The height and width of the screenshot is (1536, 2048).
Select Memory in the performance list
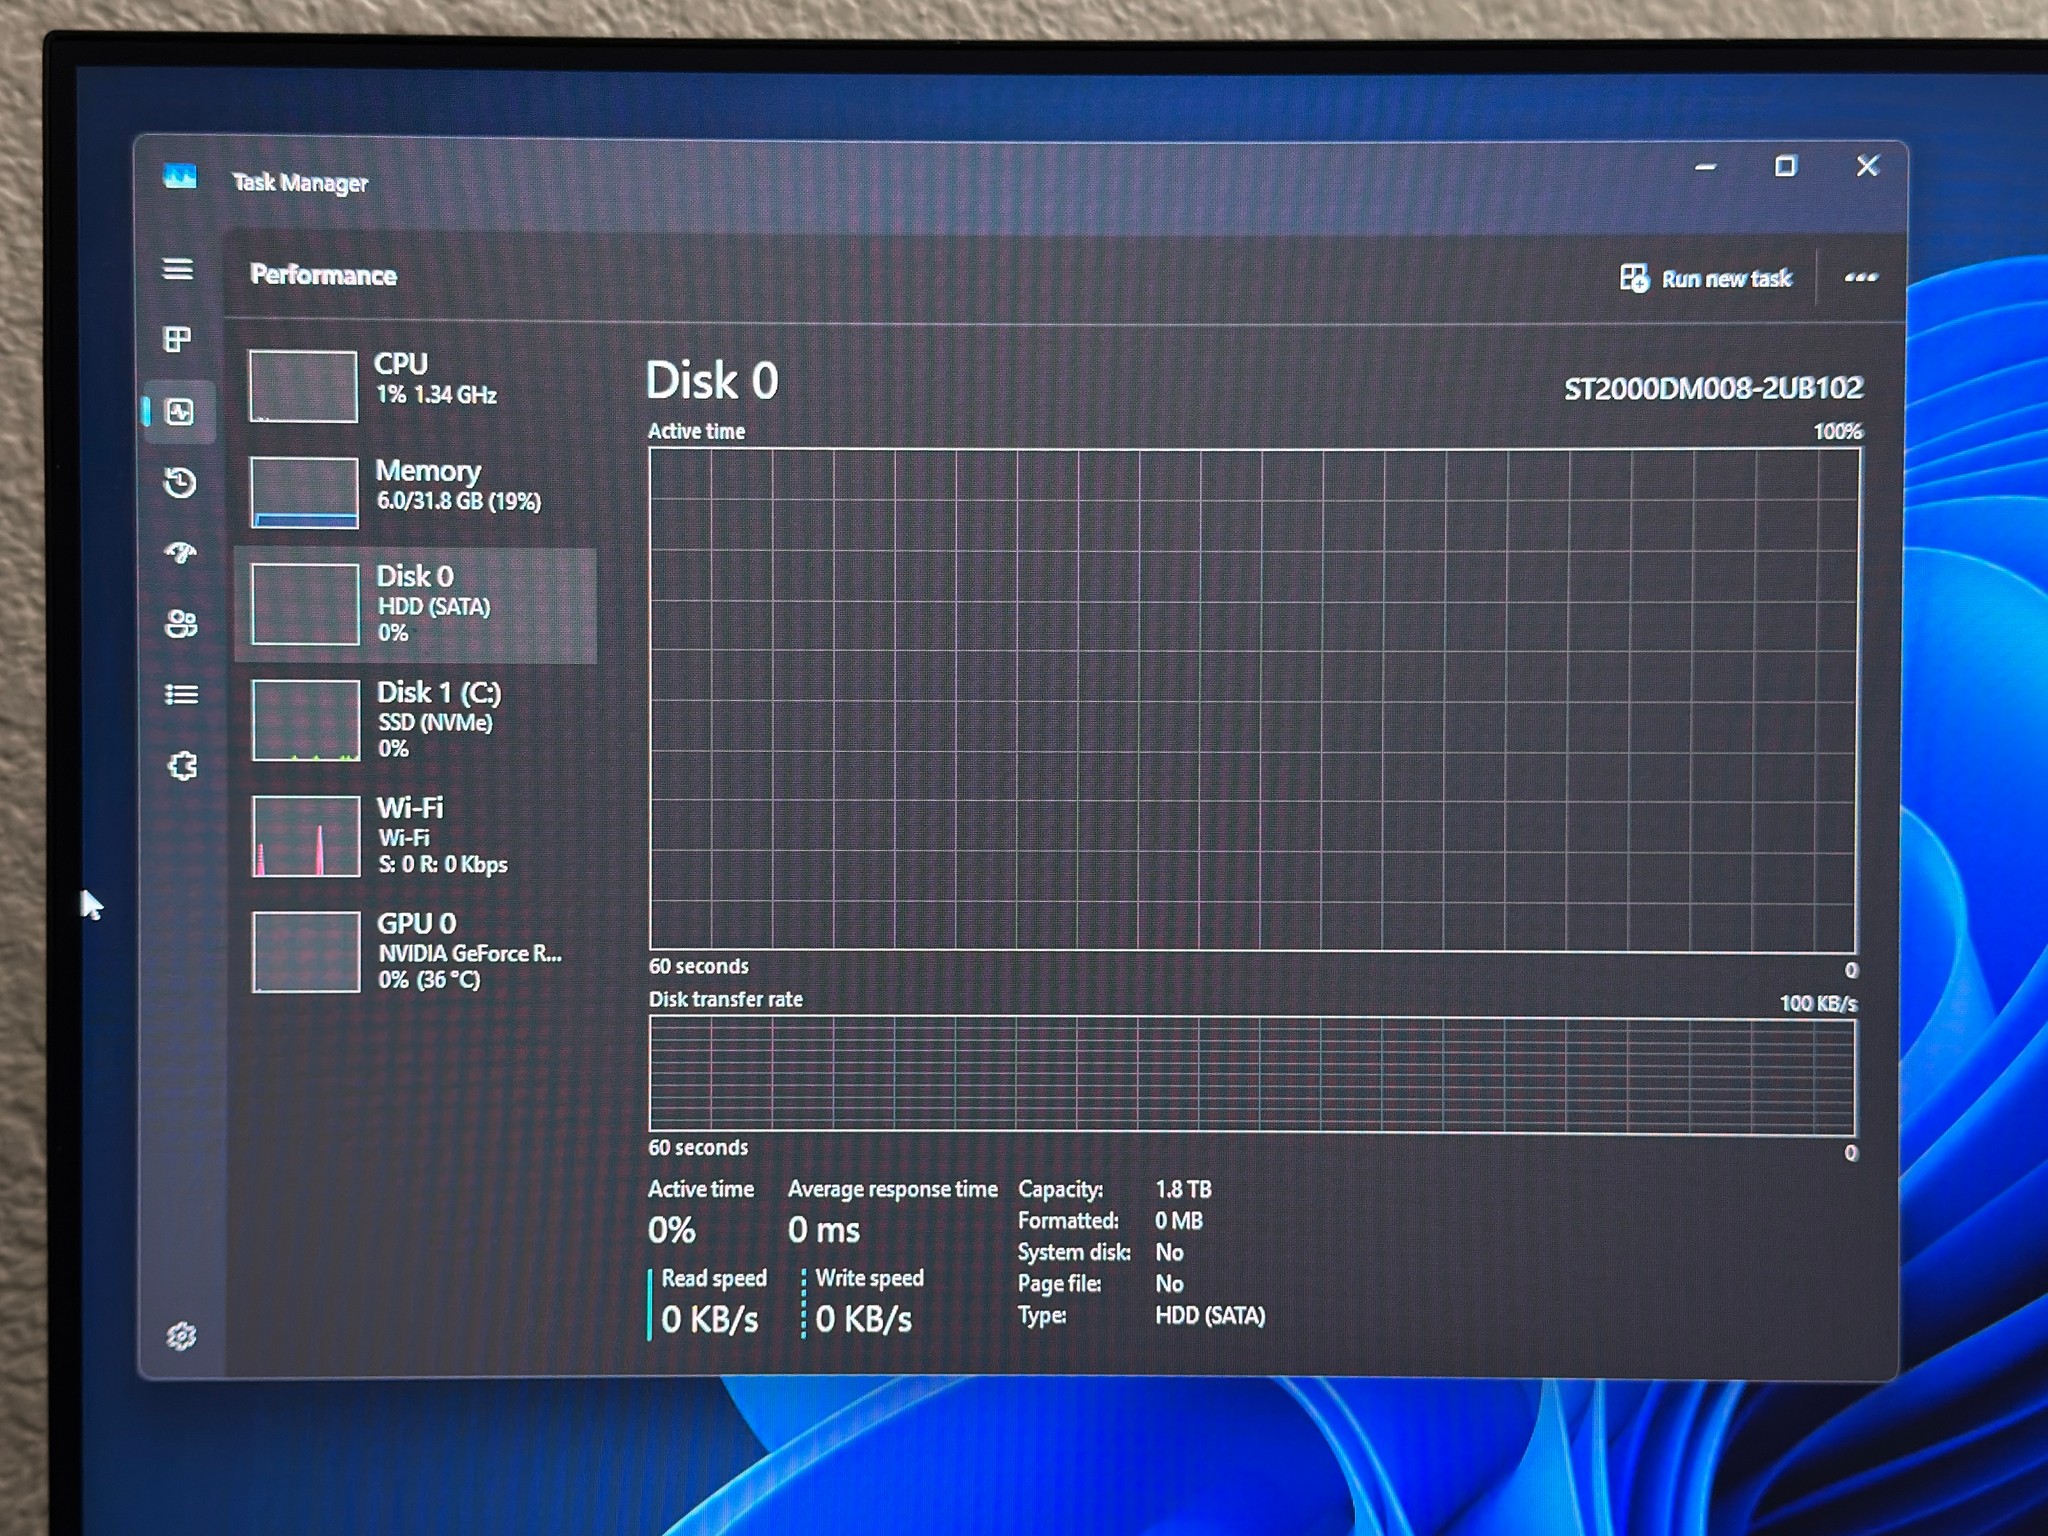point(415,492)
